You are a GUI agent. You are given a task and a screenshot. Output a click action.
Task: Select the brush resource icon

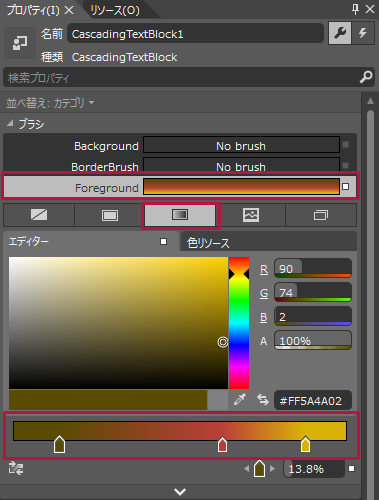pos(321,215)
